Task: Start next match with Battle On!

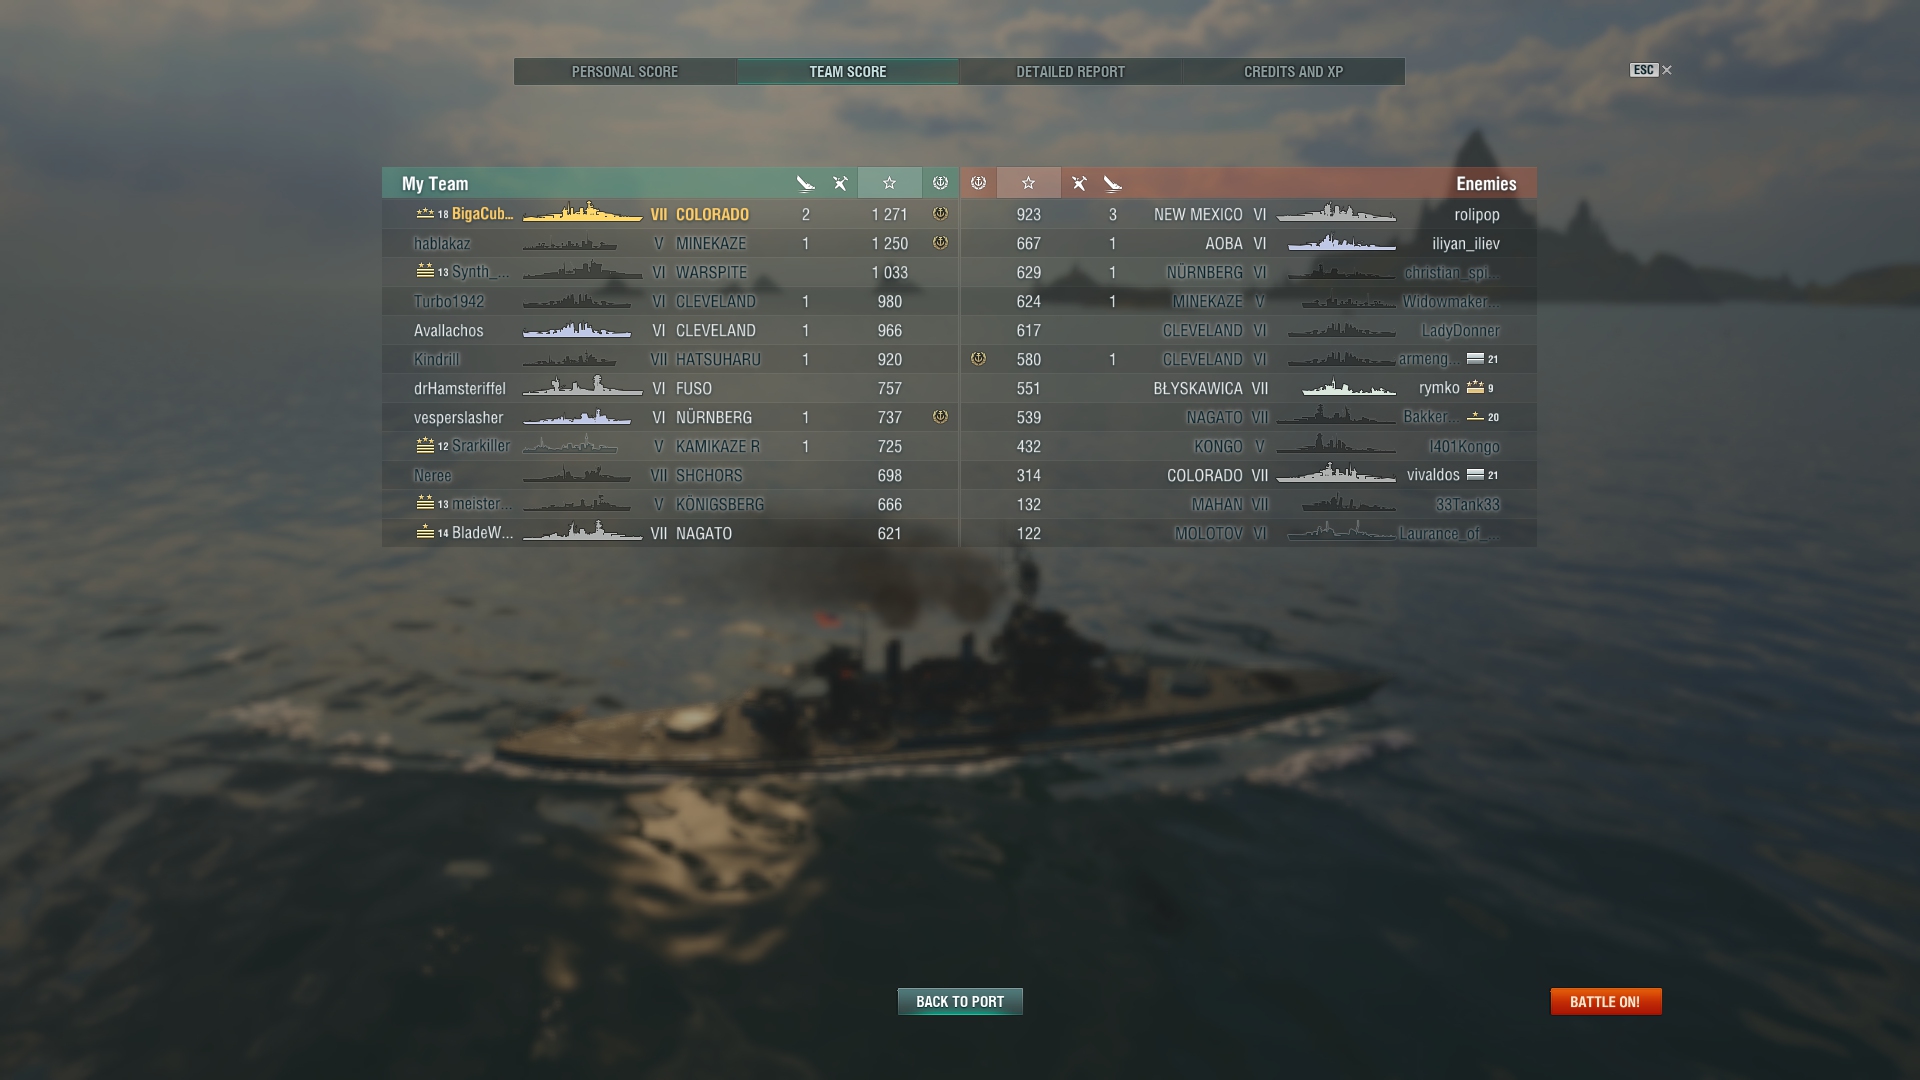Action: pos(1606,1001)
